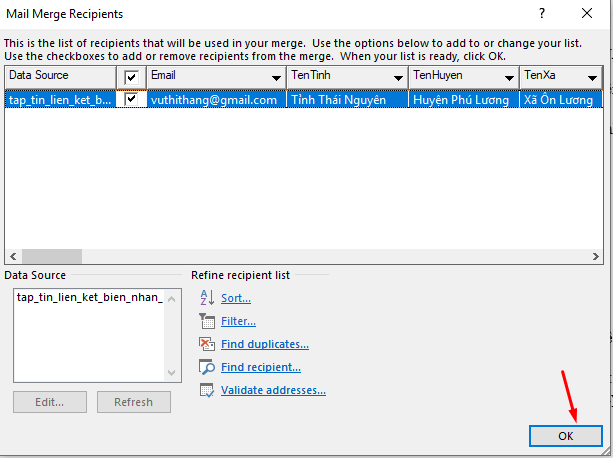This screenshot has width=613, height=458.
Task: Click the Help question mark icon
Action: click(x=542, y=15)
